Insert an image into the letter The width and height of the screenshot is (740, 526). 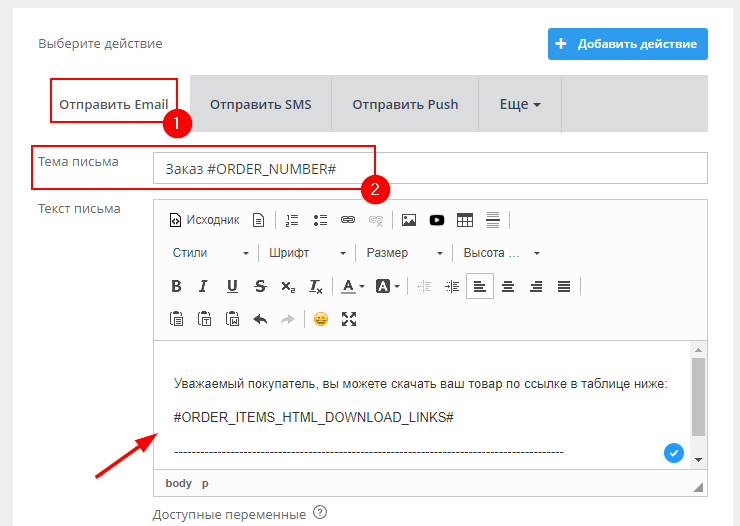click(x=409, y=220)
